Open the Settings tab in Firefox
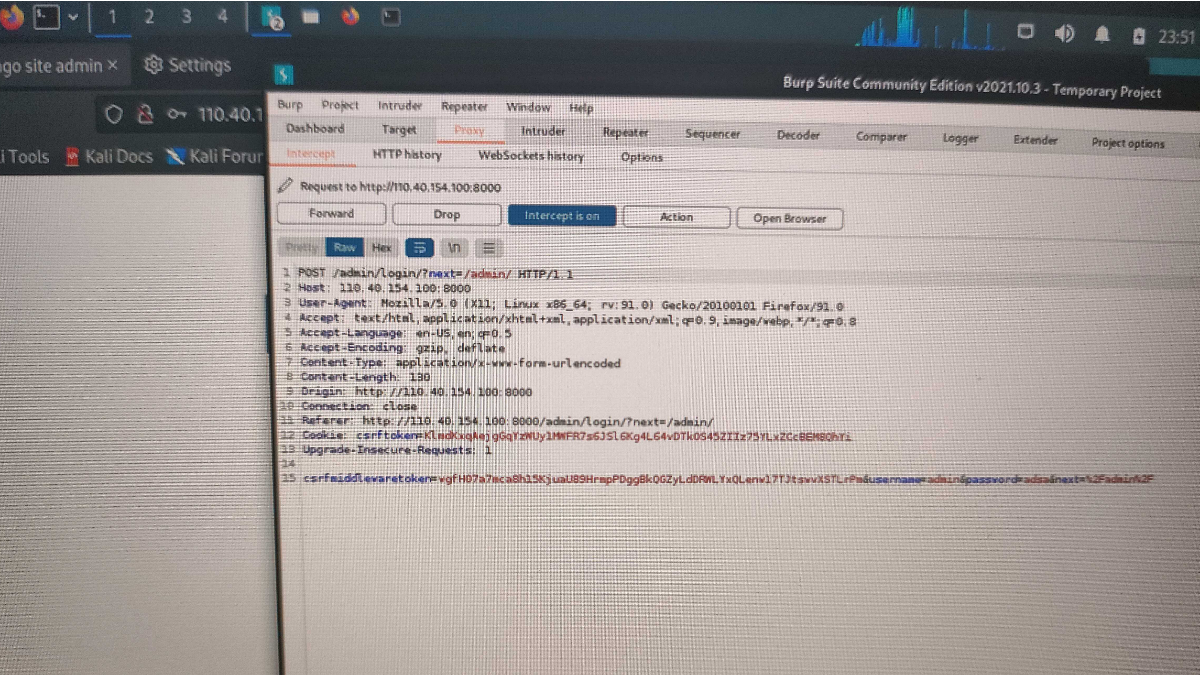The image size is (1200, 675). pos(187,65)
